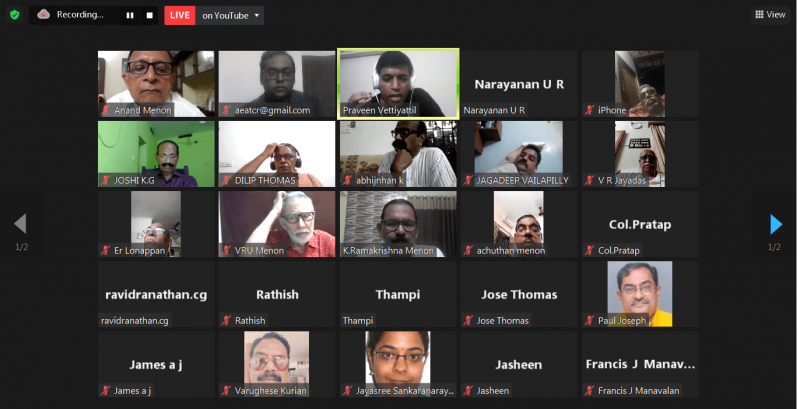
Task: Expand the on YouTube live dropdown
Action: coord(230,15)
